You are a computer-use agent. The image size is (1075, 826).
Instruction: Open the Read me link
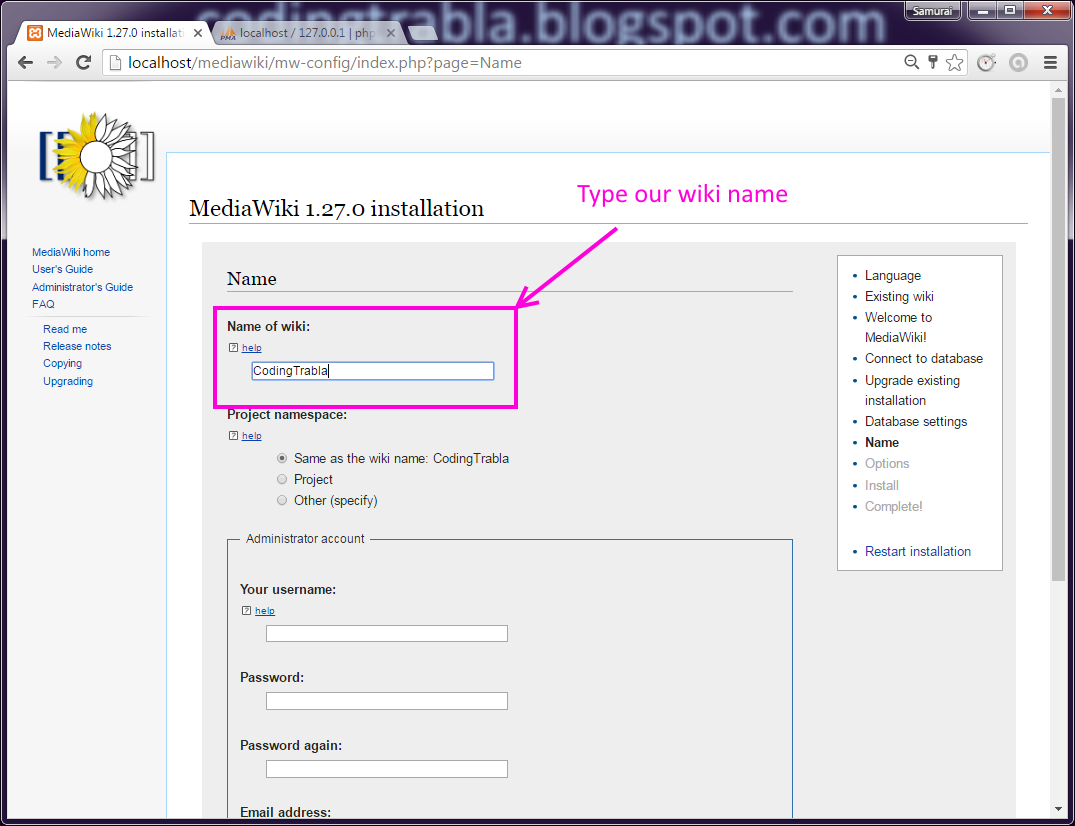65,329
